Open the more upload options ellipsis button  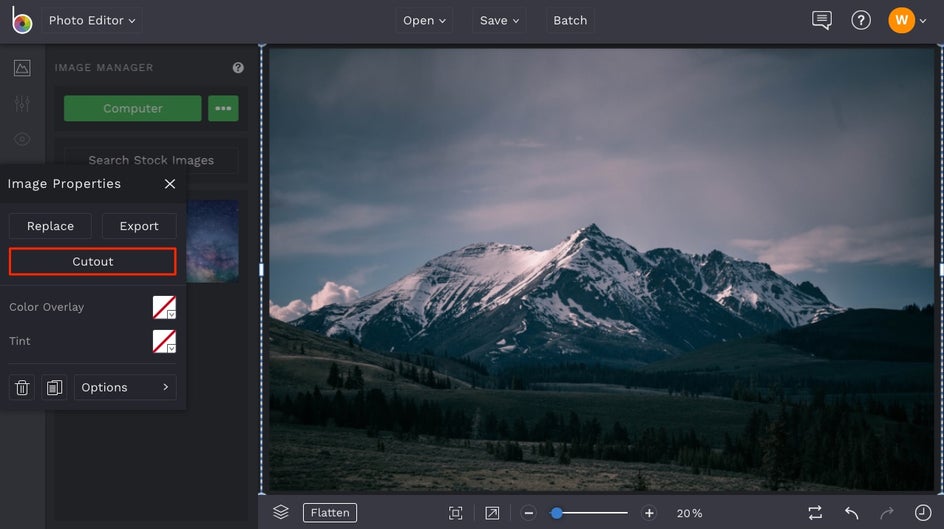point(223,108)
